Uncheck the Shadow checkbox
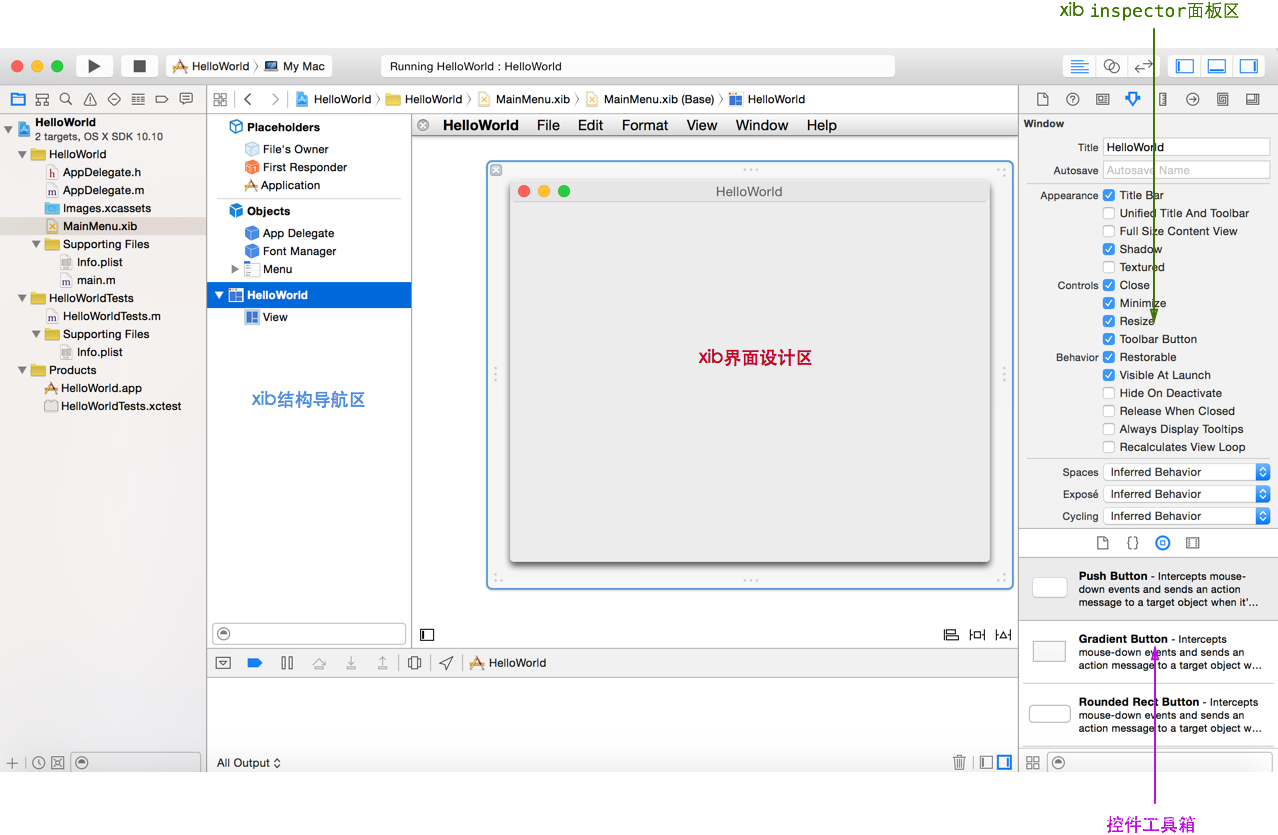The width and height of the screenshot is (1278, 835). pyautogui.click(x=1109, y=249)
